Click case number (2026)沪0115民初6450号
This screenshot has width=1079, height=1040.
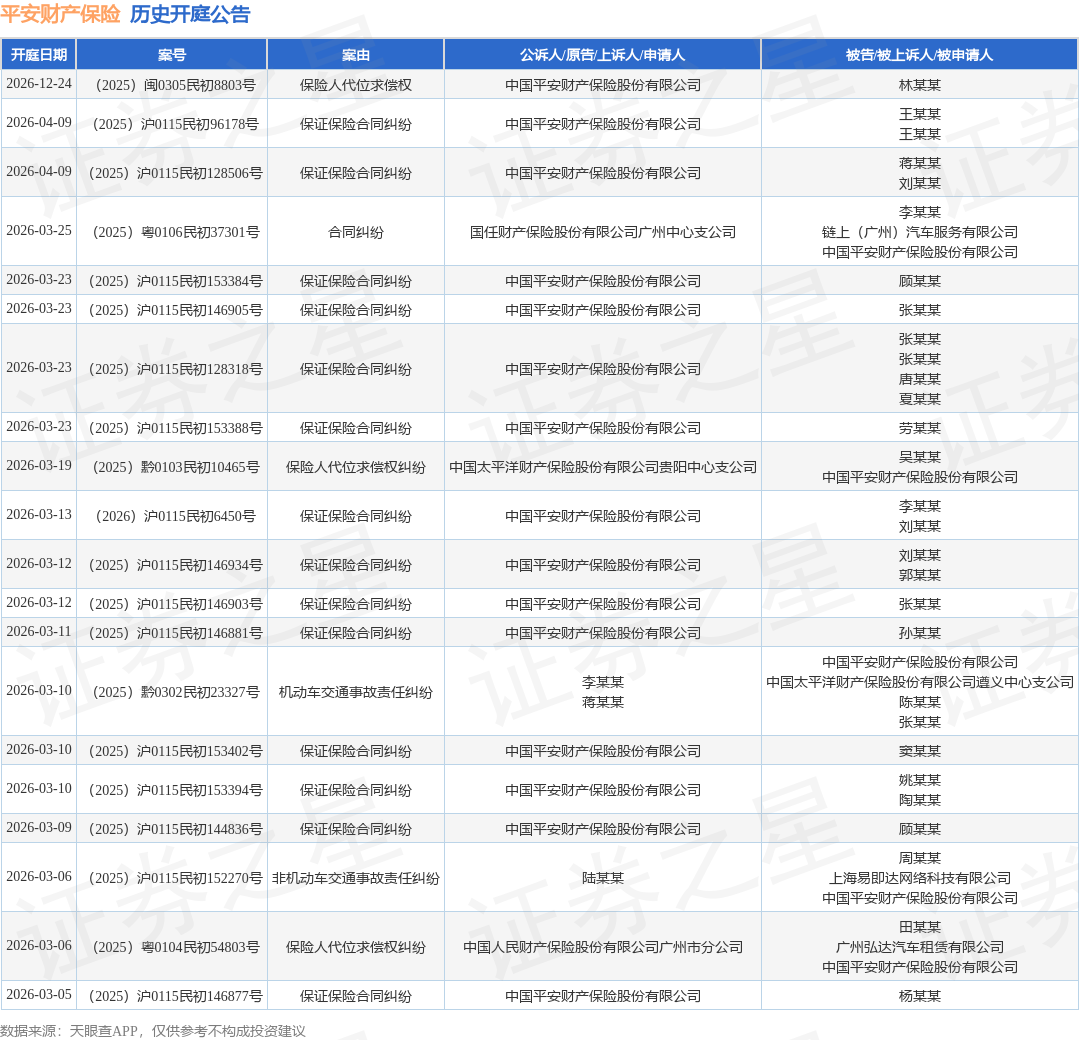pos(171,517)
